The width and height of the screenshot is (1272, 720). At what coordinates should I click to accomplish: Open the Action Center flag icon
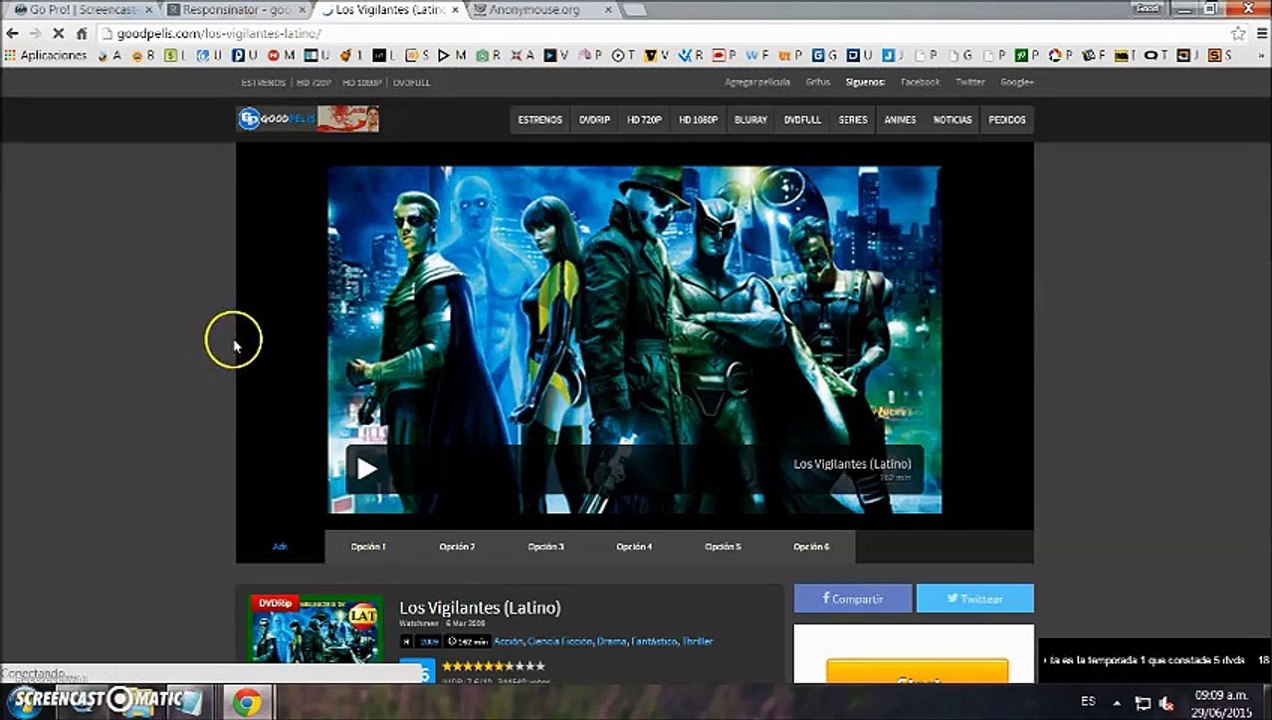tap(1142, 702)
